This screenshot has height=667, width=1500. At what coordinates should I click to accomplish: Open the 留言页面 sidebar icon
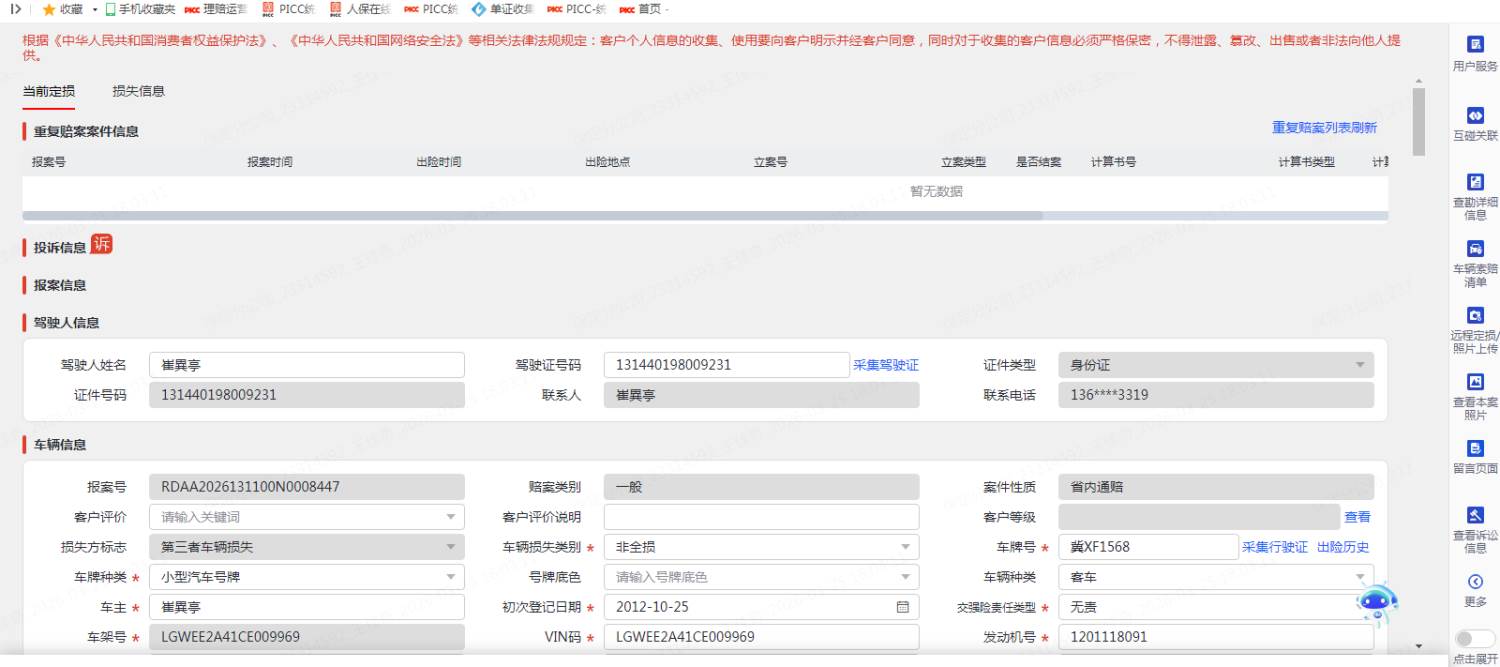[x=1474, y=448]
